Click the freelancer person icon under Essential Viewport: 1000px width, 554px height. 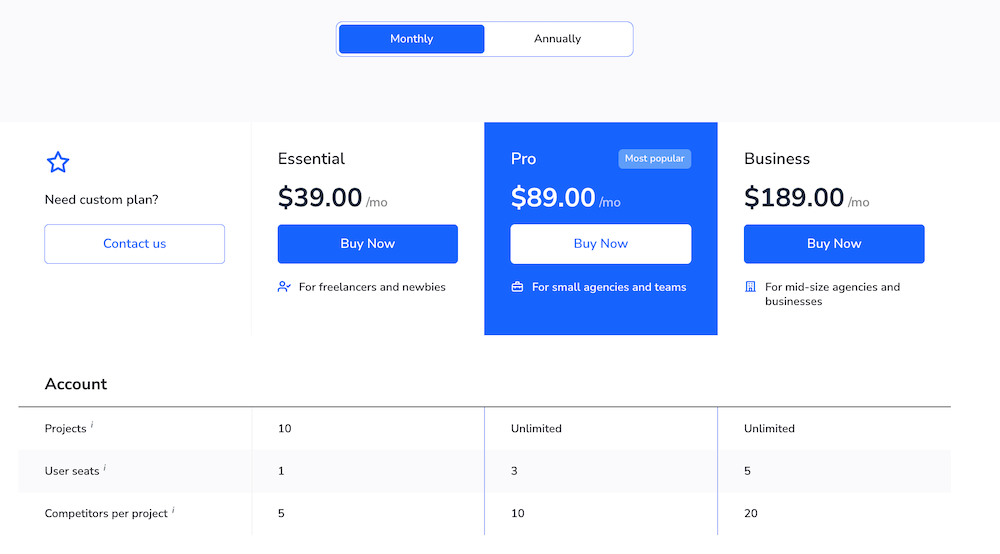(x=284, y=287)
